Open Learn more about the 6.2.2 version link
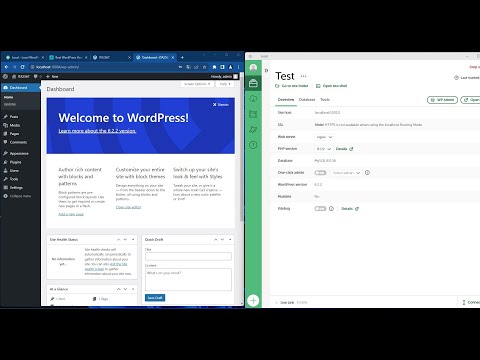This screenshot has height=360, width=480. click(x=97, y=131)
